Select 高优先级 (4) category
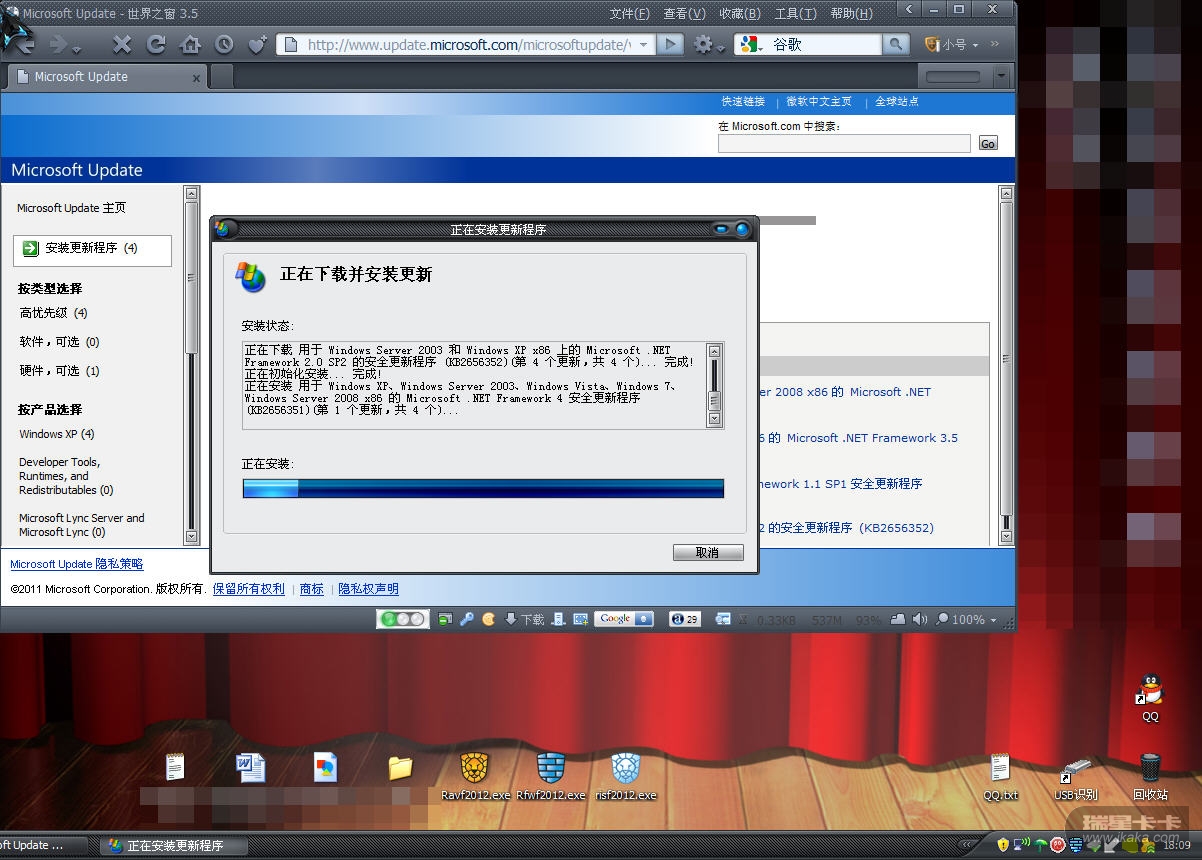The image size is (1202, 860). click(54, 313)
